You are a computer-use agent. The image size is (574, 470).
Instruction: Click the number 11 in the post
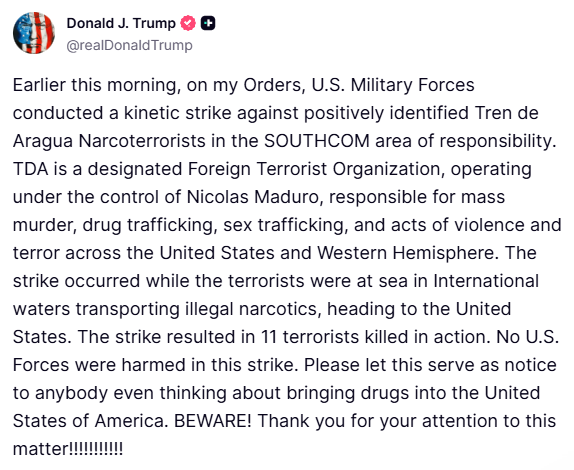coord(269,337)
